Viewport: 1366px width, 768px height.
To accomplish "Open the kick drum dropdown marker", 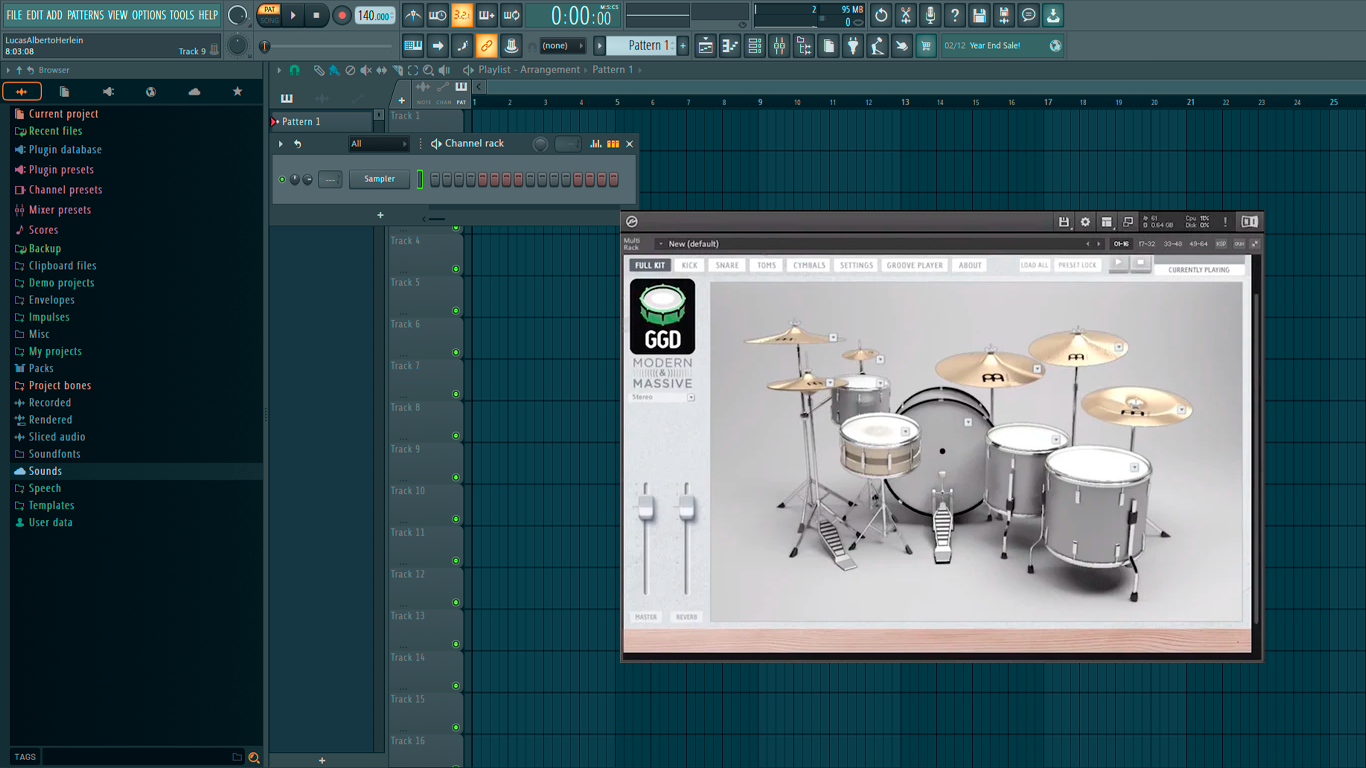I will (x=968, y=422).
